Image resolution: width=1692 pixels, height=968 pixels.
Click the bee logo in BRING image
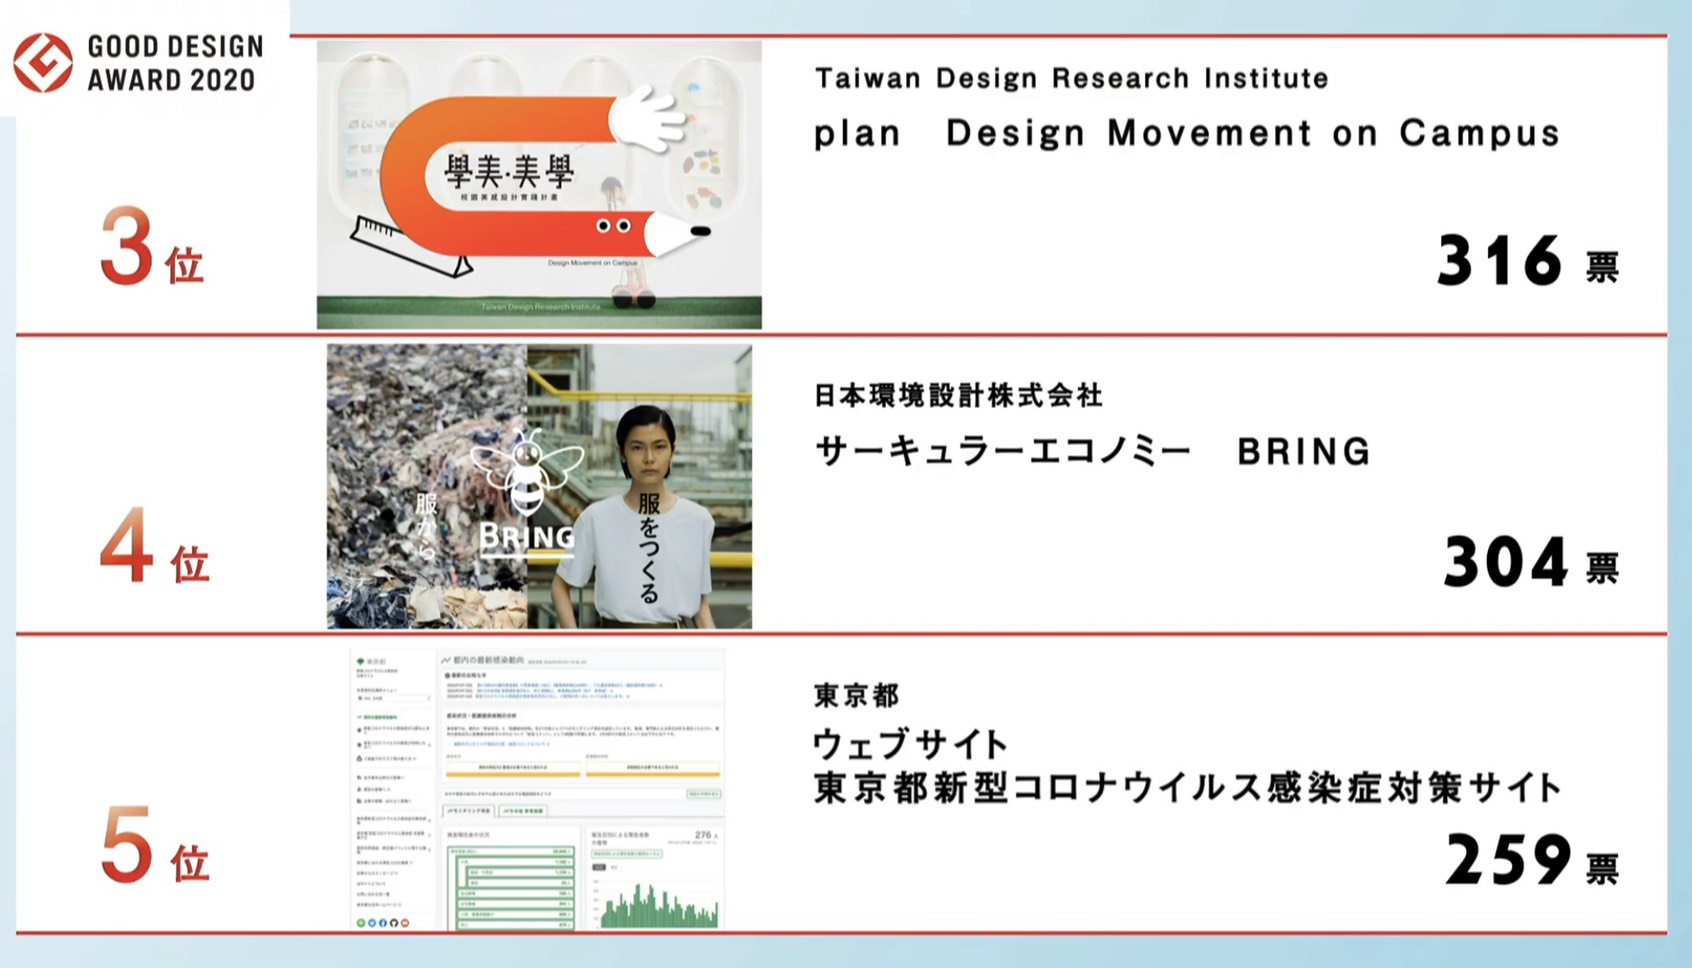pyautogui.click(x=527, y=472)
